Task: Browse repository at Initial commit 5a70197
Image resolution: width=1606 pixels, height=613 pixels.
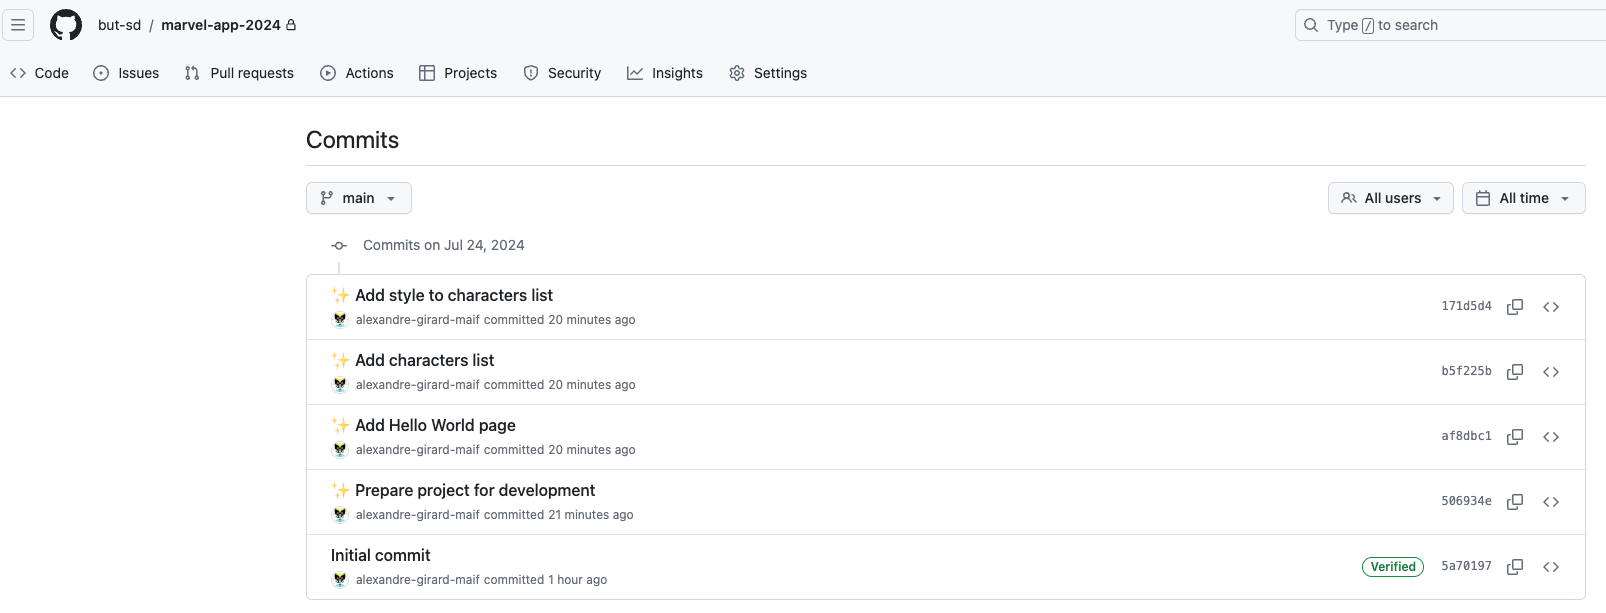Action: point(1551,567)
